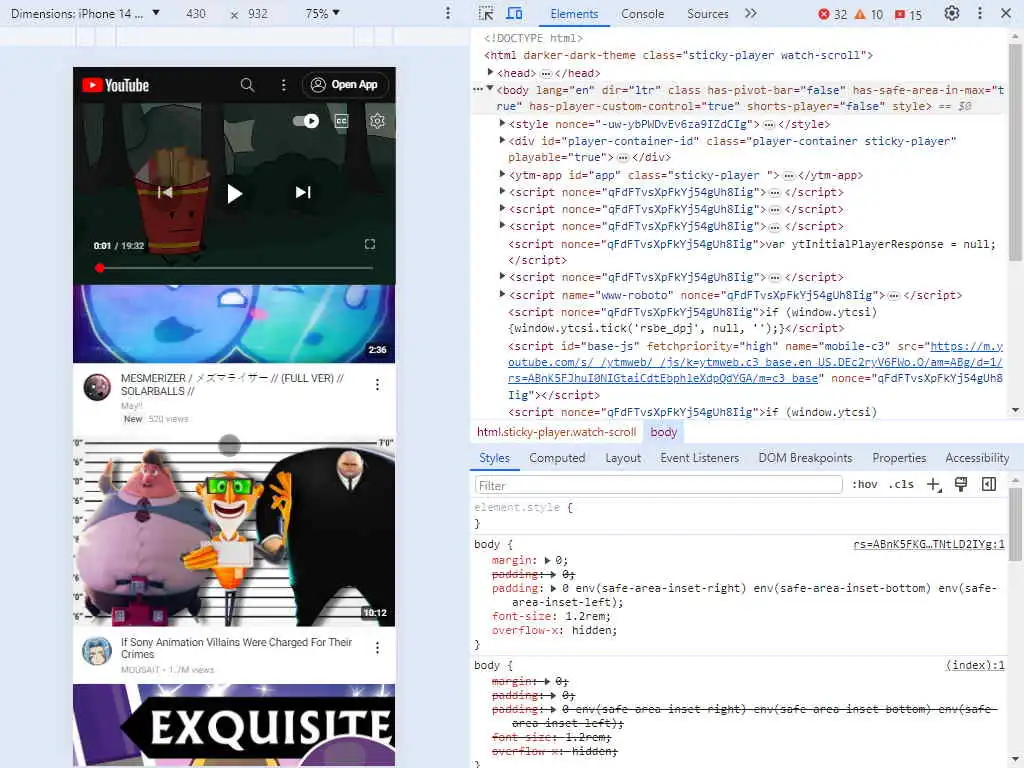Switch to the Computed tab
This screenshot has height=768, width=1024.
click(x=557, y=458)
